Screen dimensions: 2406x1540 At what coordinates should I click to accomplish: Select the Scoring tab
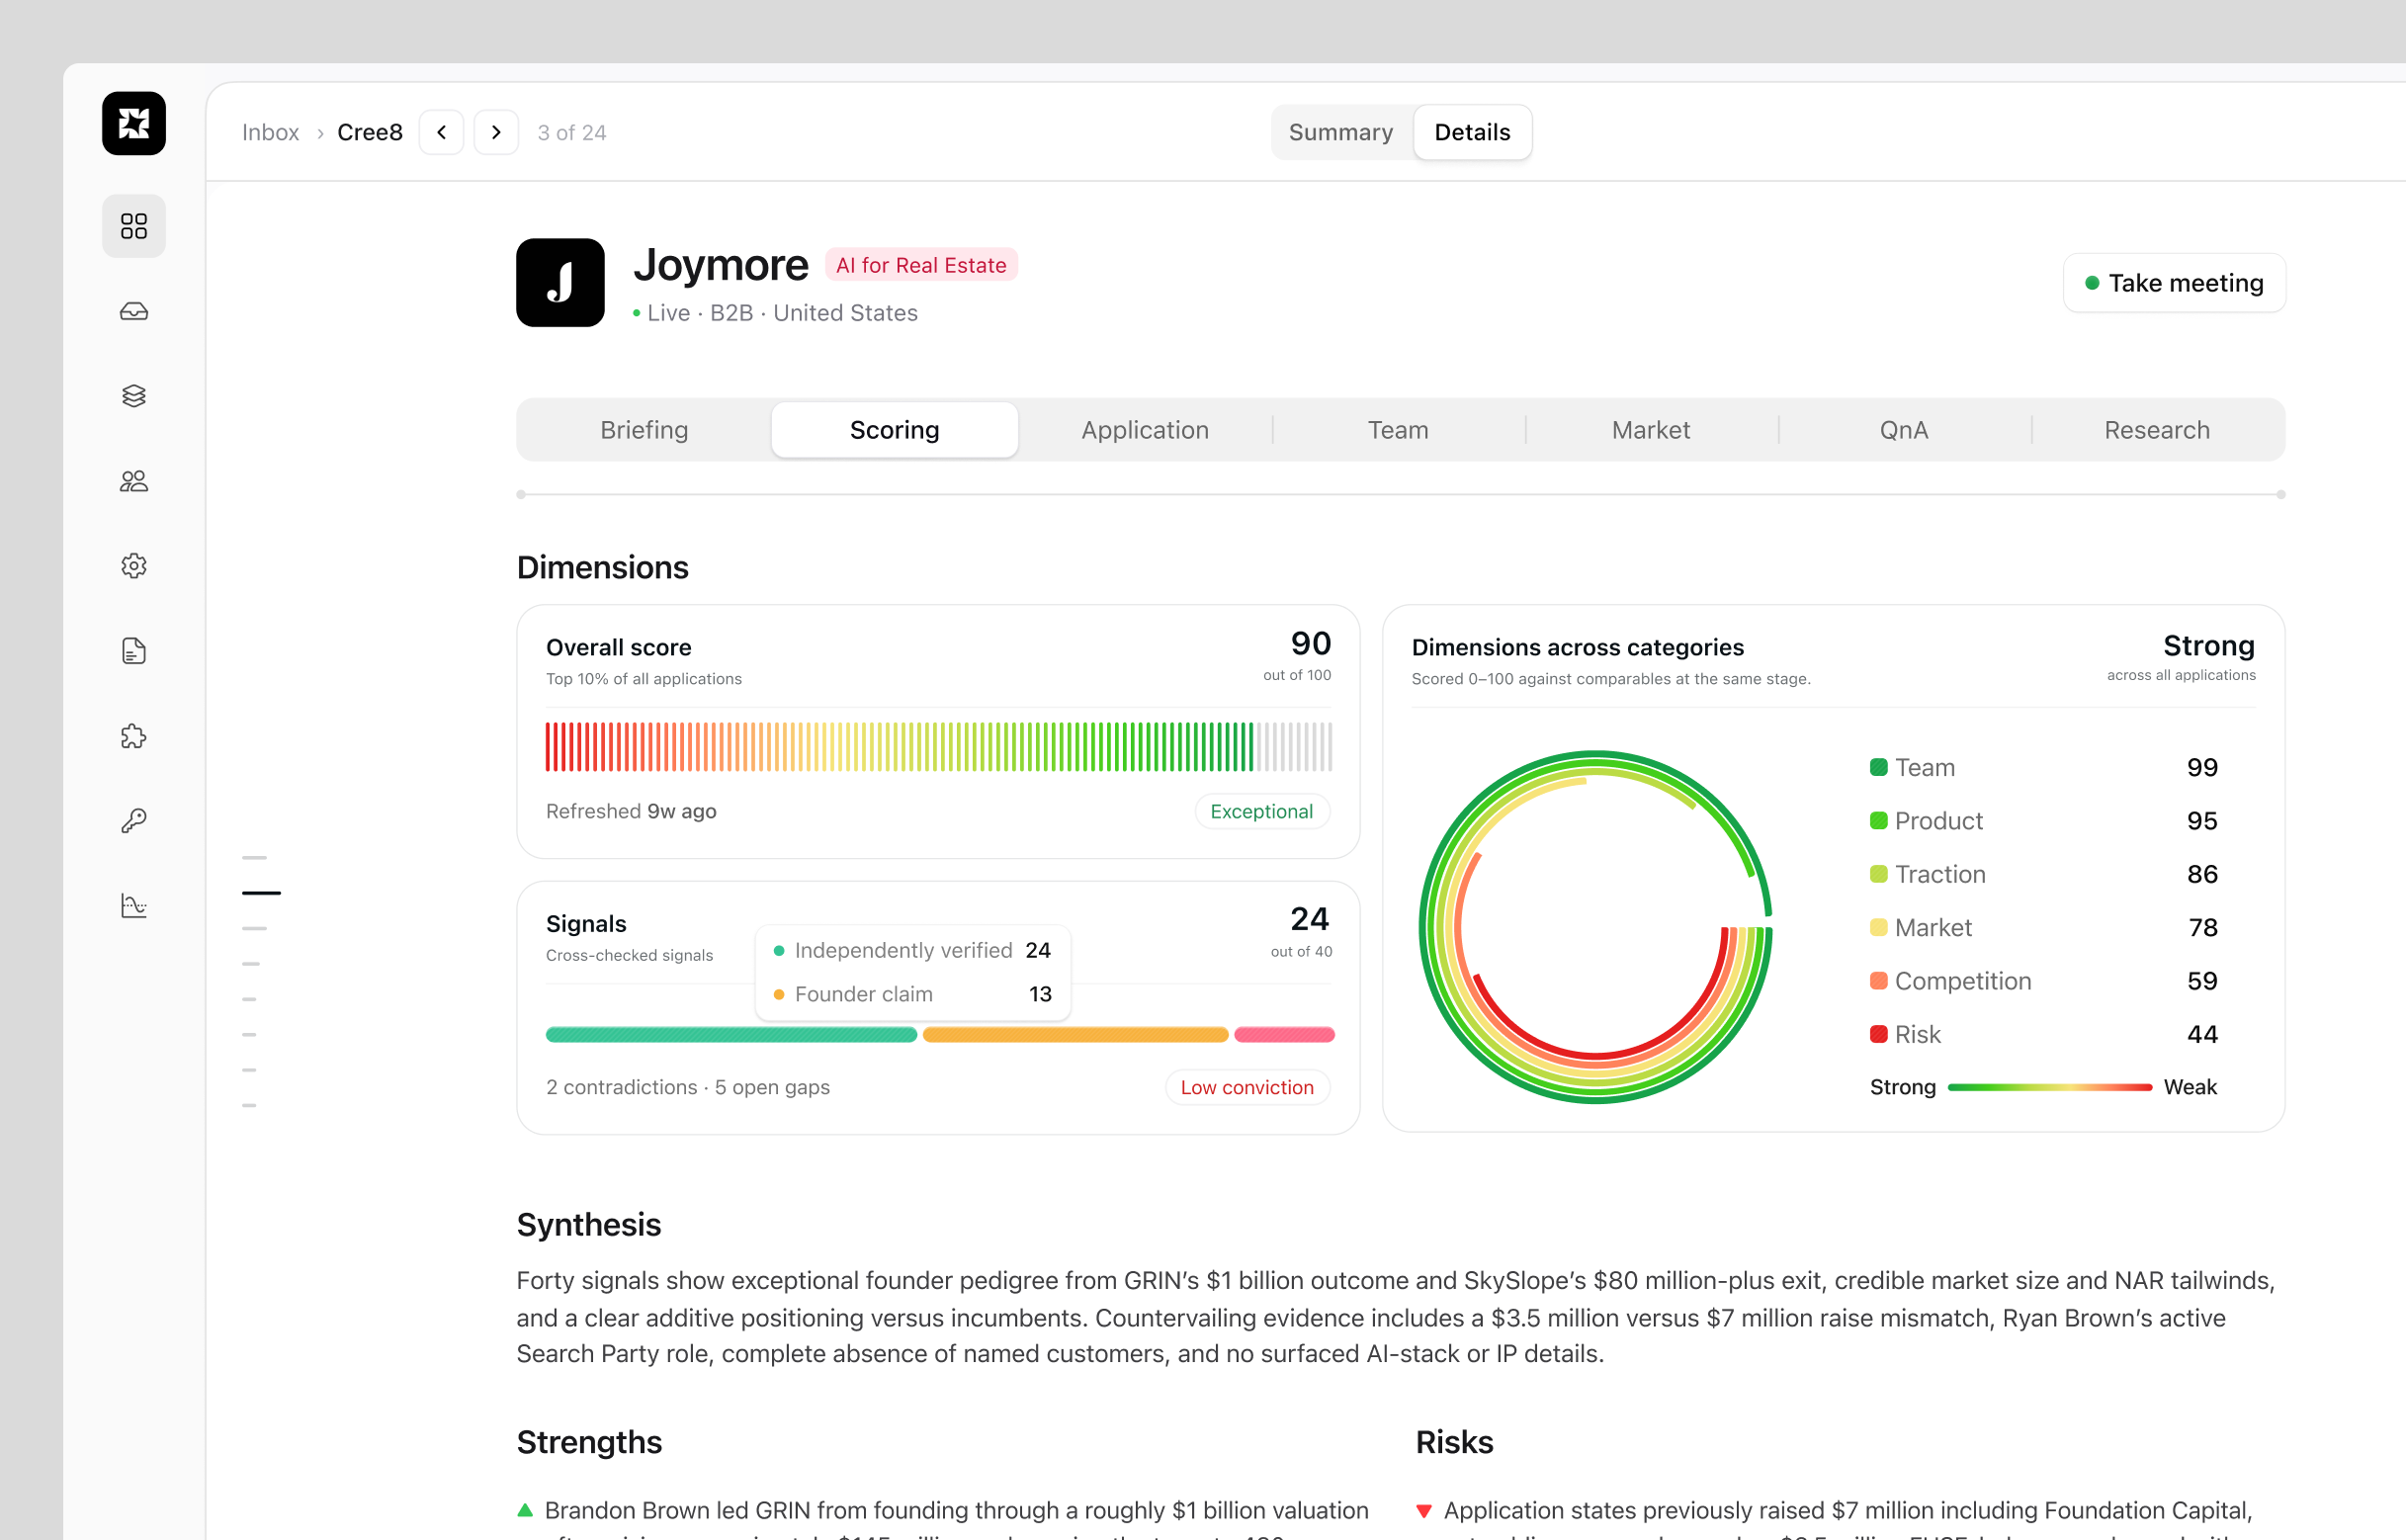pyautogui.click(x=895, y=430)
